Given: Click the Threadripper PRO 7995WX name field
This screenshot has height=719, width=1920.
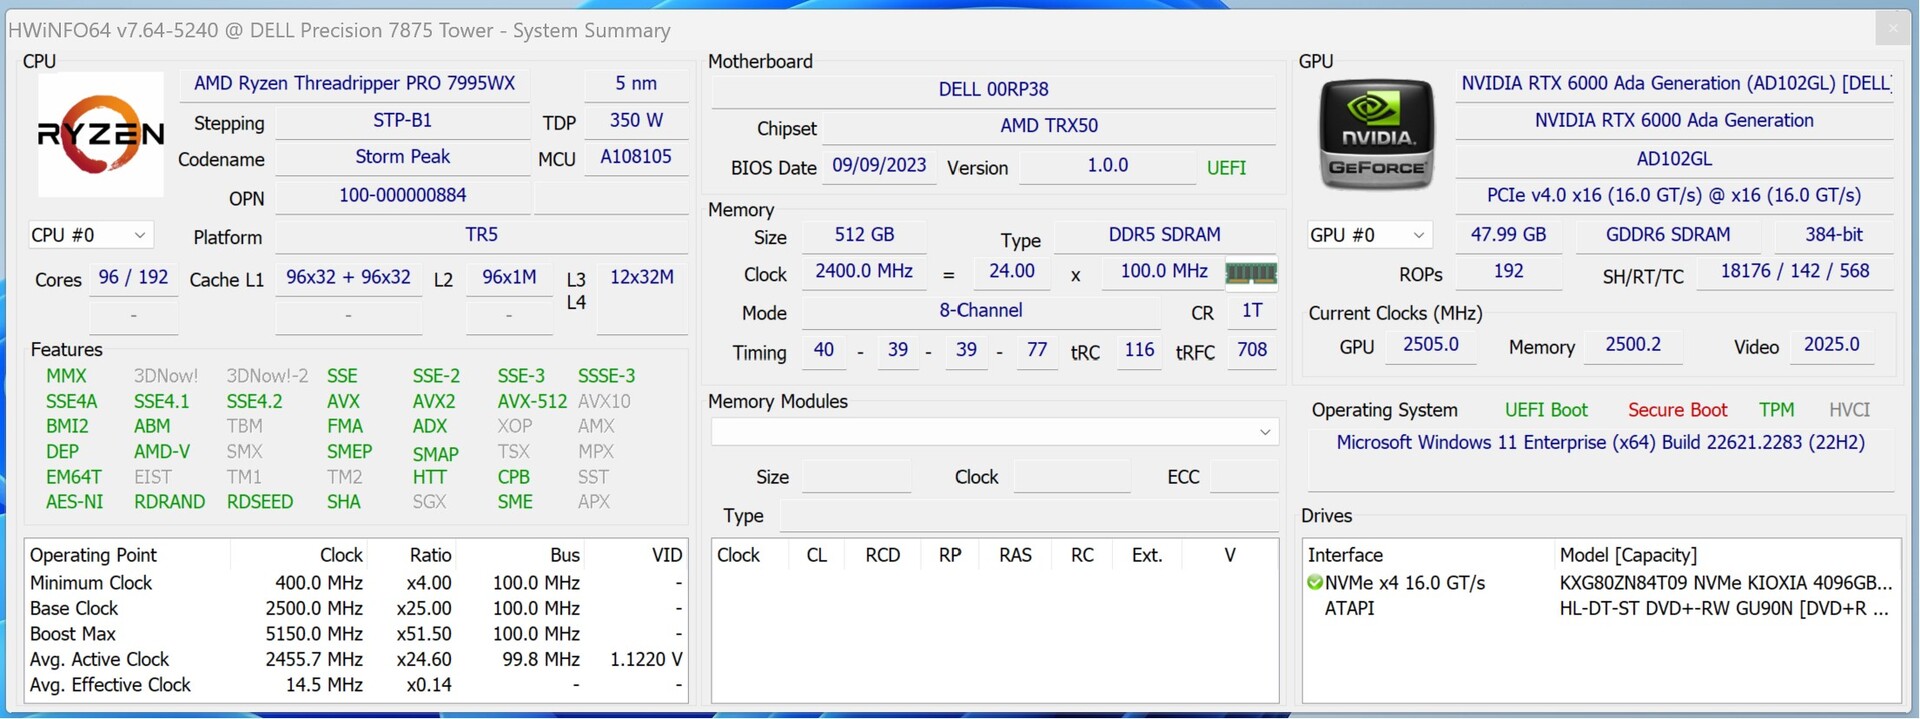Looking at the screenshot, I should [354, 83].
